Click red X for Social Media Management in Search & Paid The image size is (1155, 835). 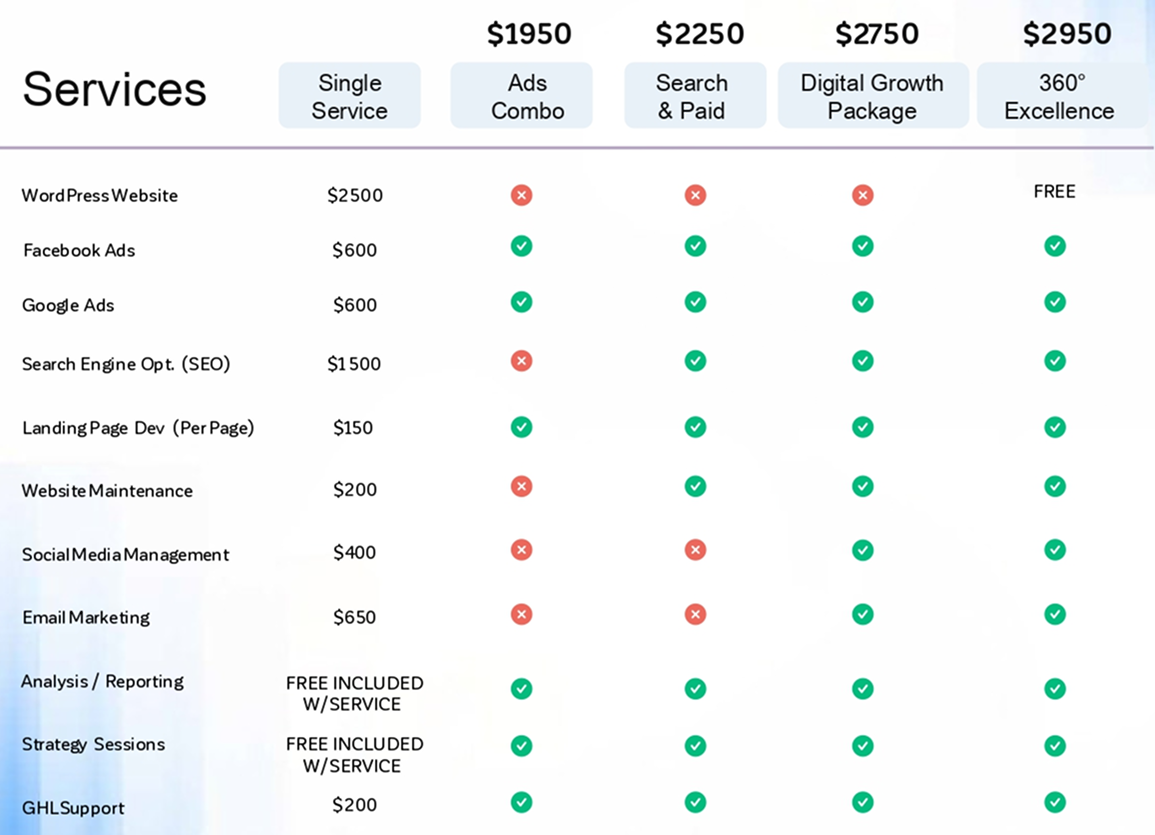[695, 550]
